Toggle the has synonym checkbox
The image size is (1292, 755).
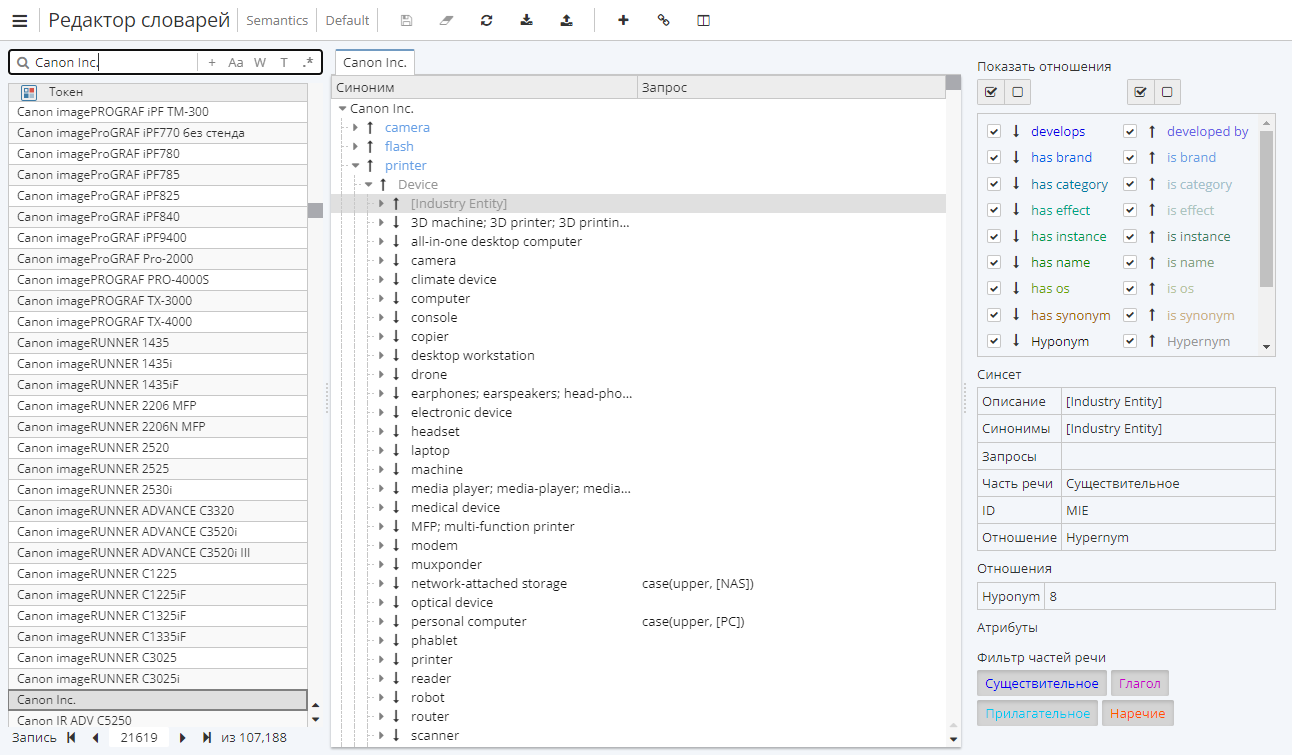coord(994,315)
